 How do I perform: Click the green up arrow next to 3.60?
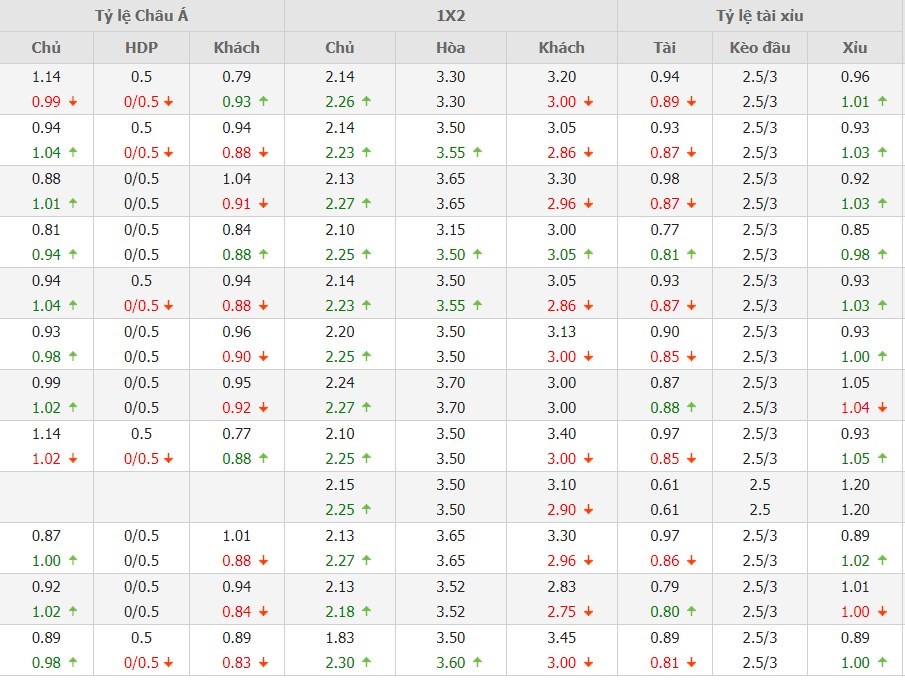click(x=477, y=662)
